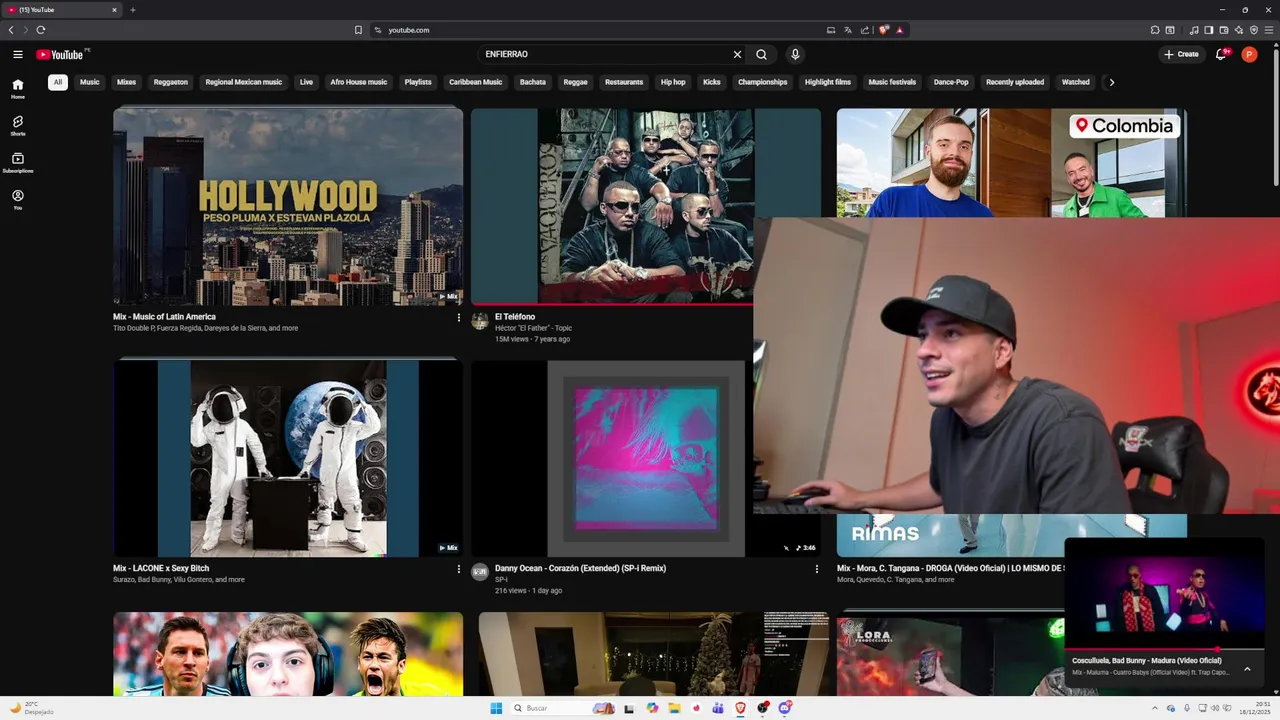
Task: Click the miniplayer video thumbnail
Action: (x=1165, y=594)
